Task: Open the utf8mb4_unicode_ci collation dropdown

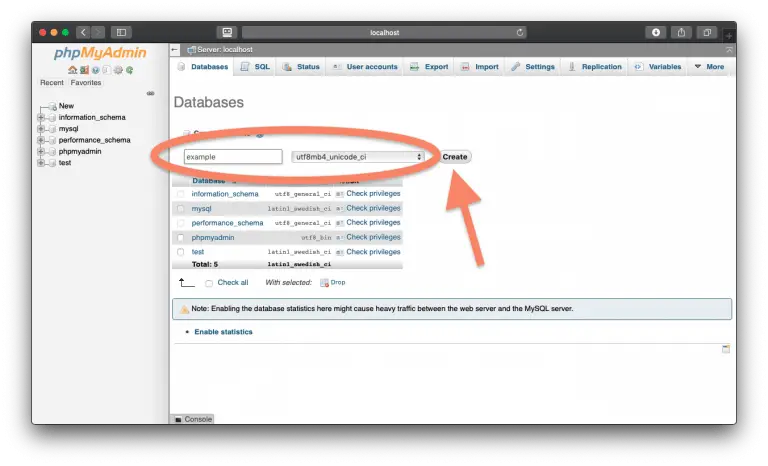Action: 358,157
